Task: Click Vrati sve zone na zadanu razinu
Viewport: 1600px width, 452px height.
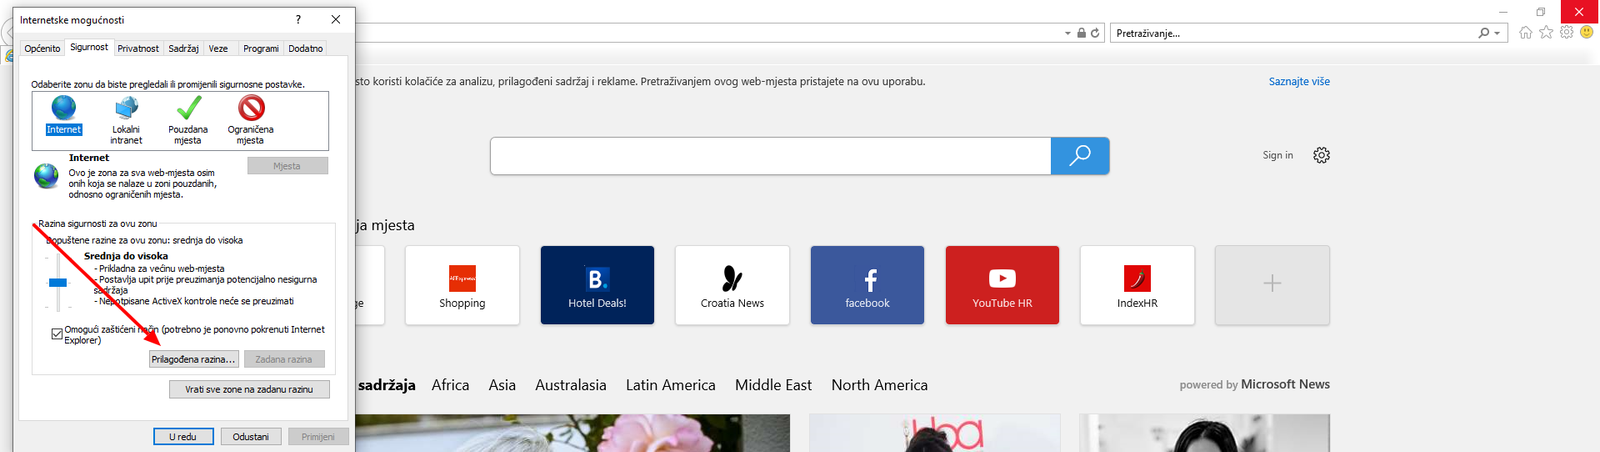Action: pos(249,389)
